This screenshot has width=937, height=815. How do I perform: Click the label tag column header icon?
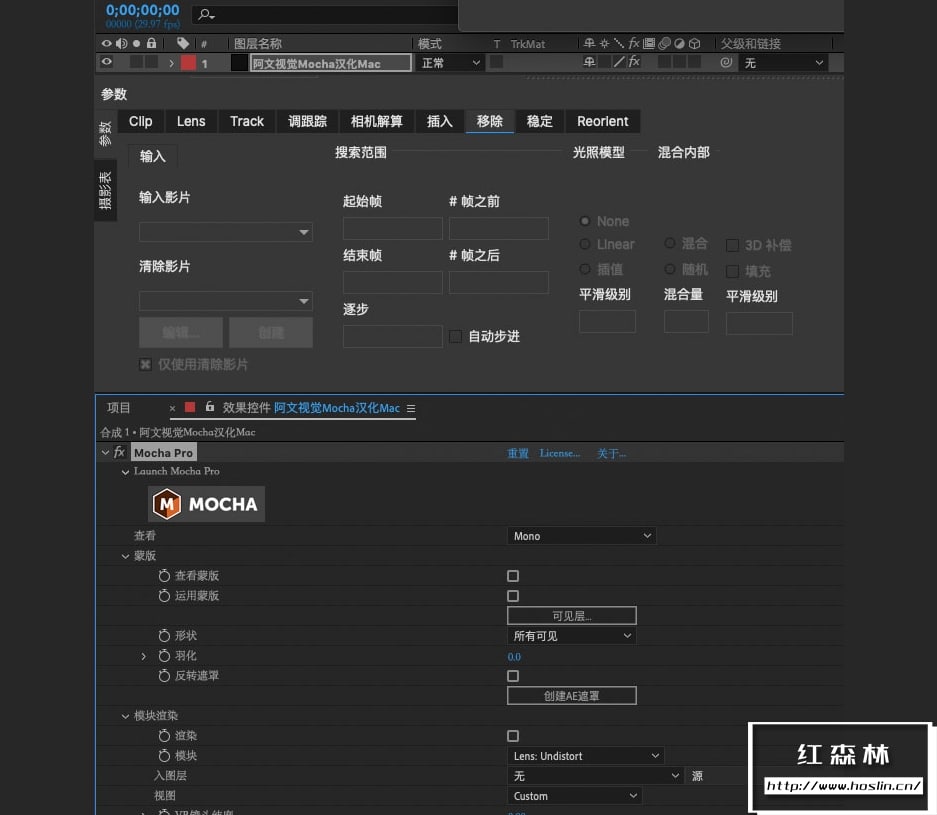[183, 43]
